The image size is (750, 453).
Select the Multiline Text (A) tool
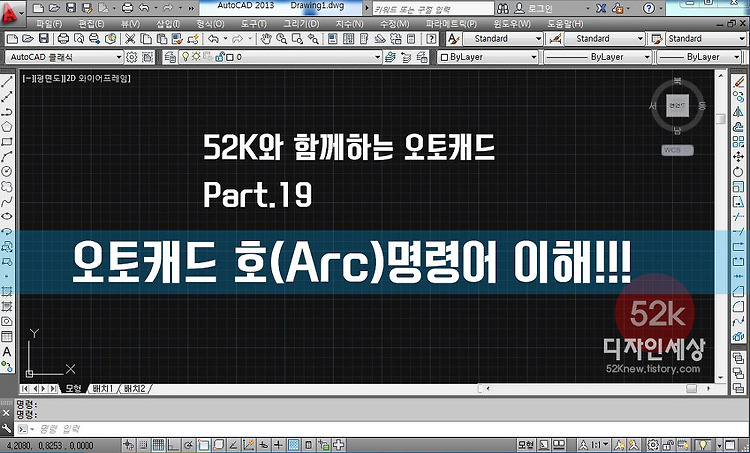(7, 352)
